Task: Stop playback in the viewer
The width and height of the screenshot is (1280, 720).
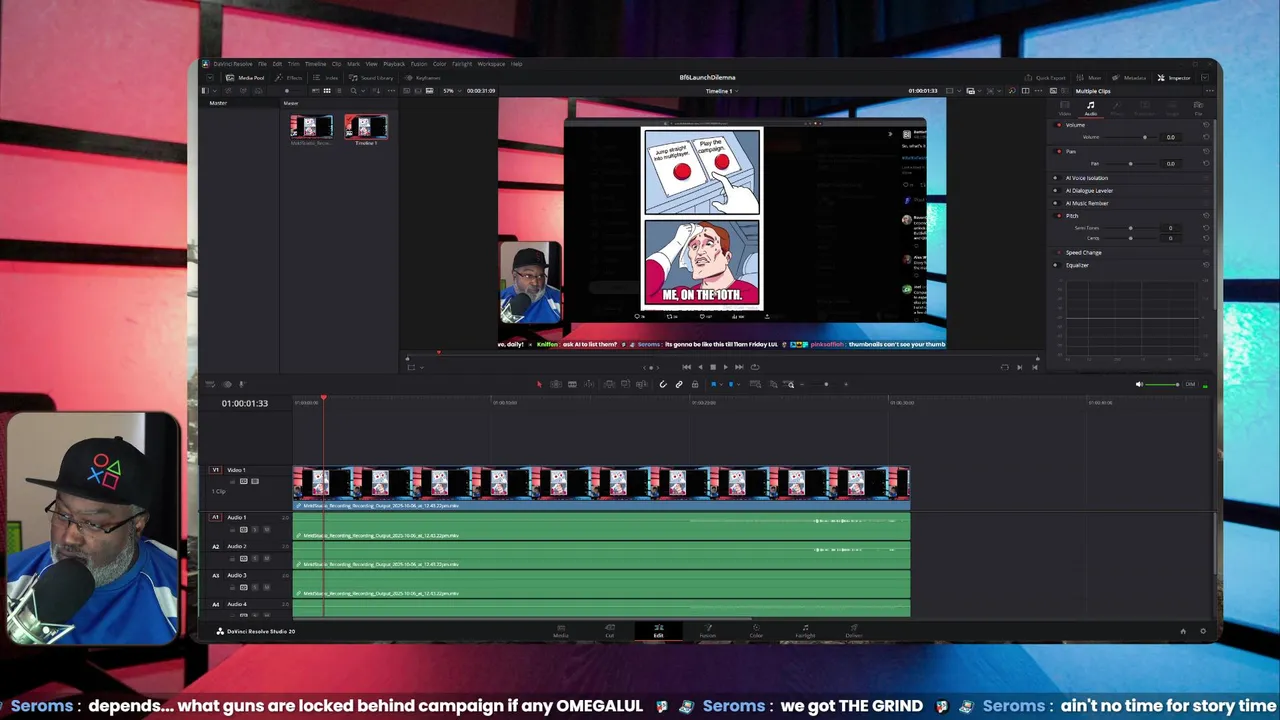Action: (713, 367)
